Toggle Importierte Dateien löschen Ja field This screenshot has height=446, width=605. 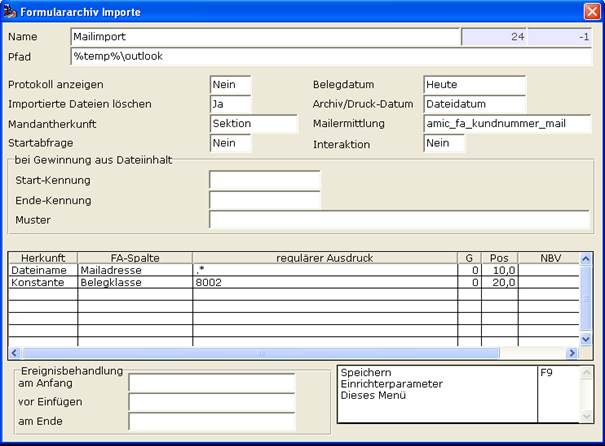coord(231,104)
